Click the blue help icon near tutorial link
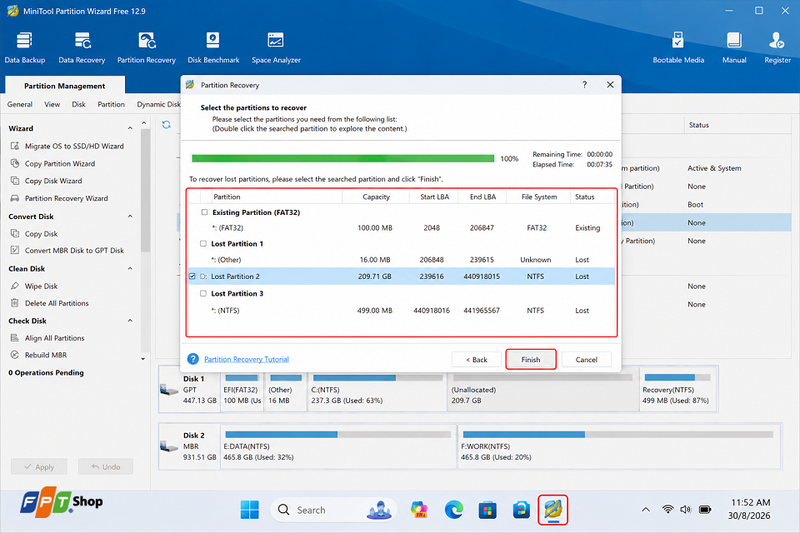The width and height of the screenshot is (800, 533). tap(193, 359)
